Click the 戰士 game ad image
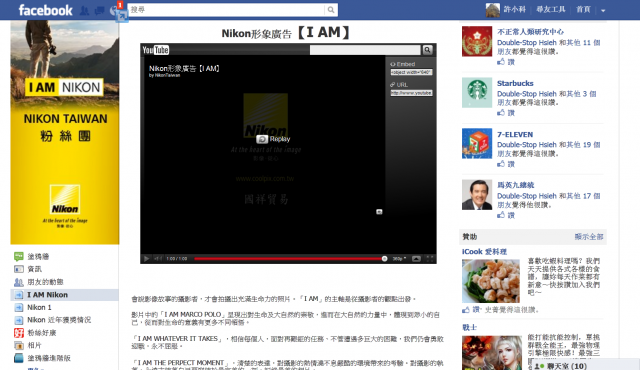 (x=492, y=352)
